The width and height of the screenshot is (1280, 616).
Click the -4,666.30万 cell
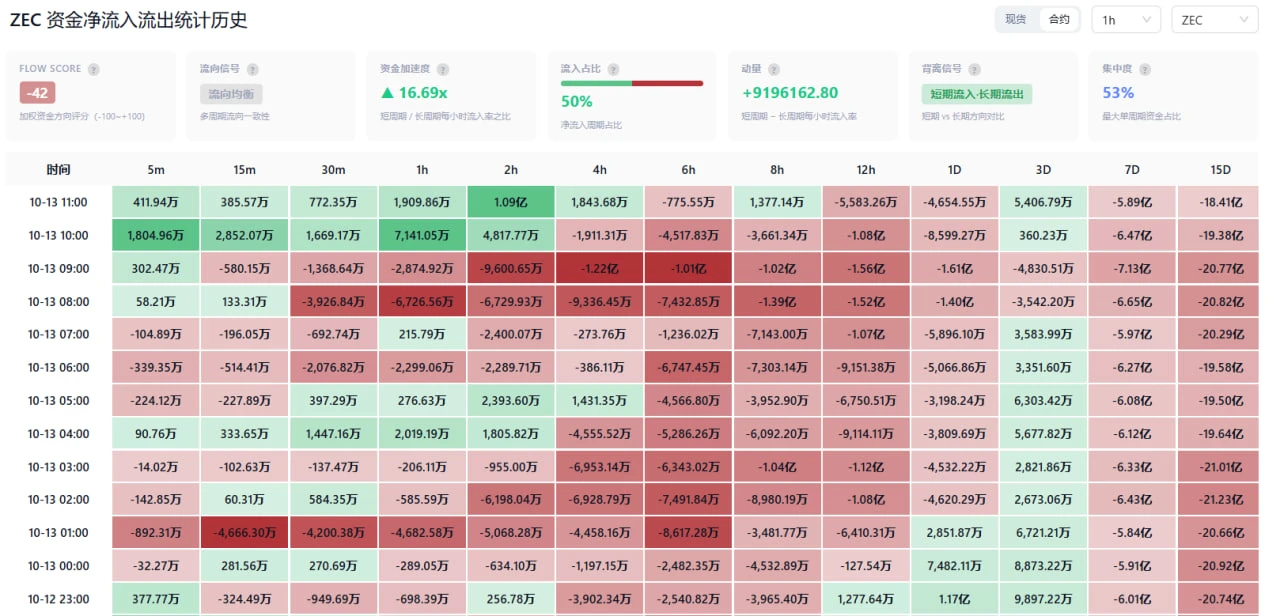244,532
